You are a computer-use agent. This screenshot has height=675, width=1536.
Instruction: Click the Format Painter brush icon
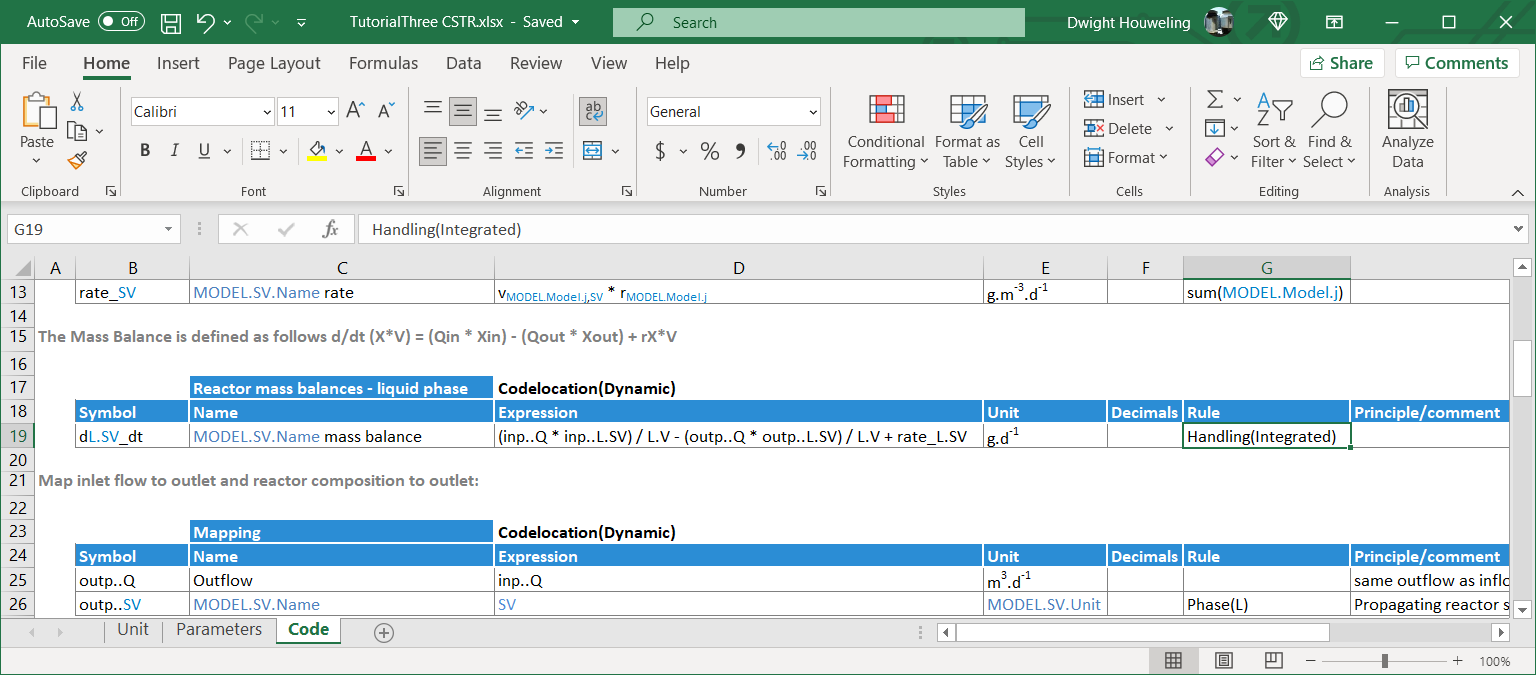(x=77, y=160)
